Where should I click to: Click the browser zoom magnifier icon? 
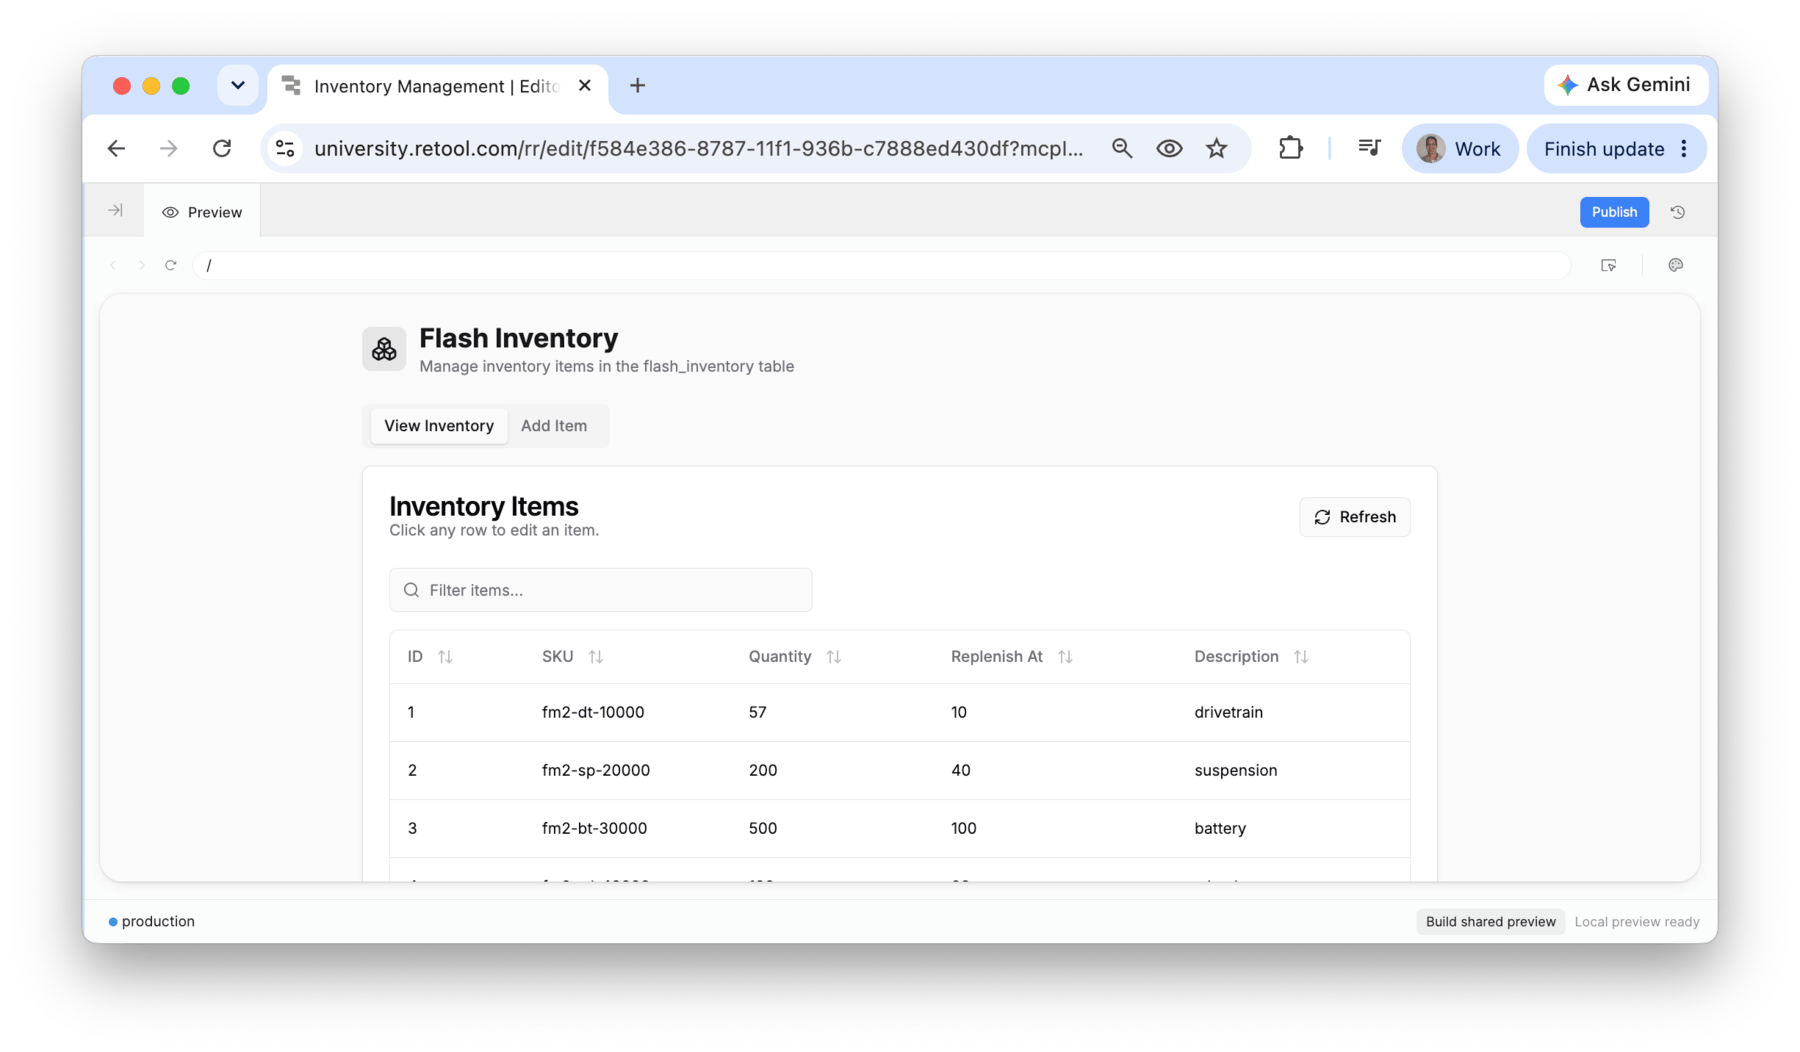(1122, 148)
